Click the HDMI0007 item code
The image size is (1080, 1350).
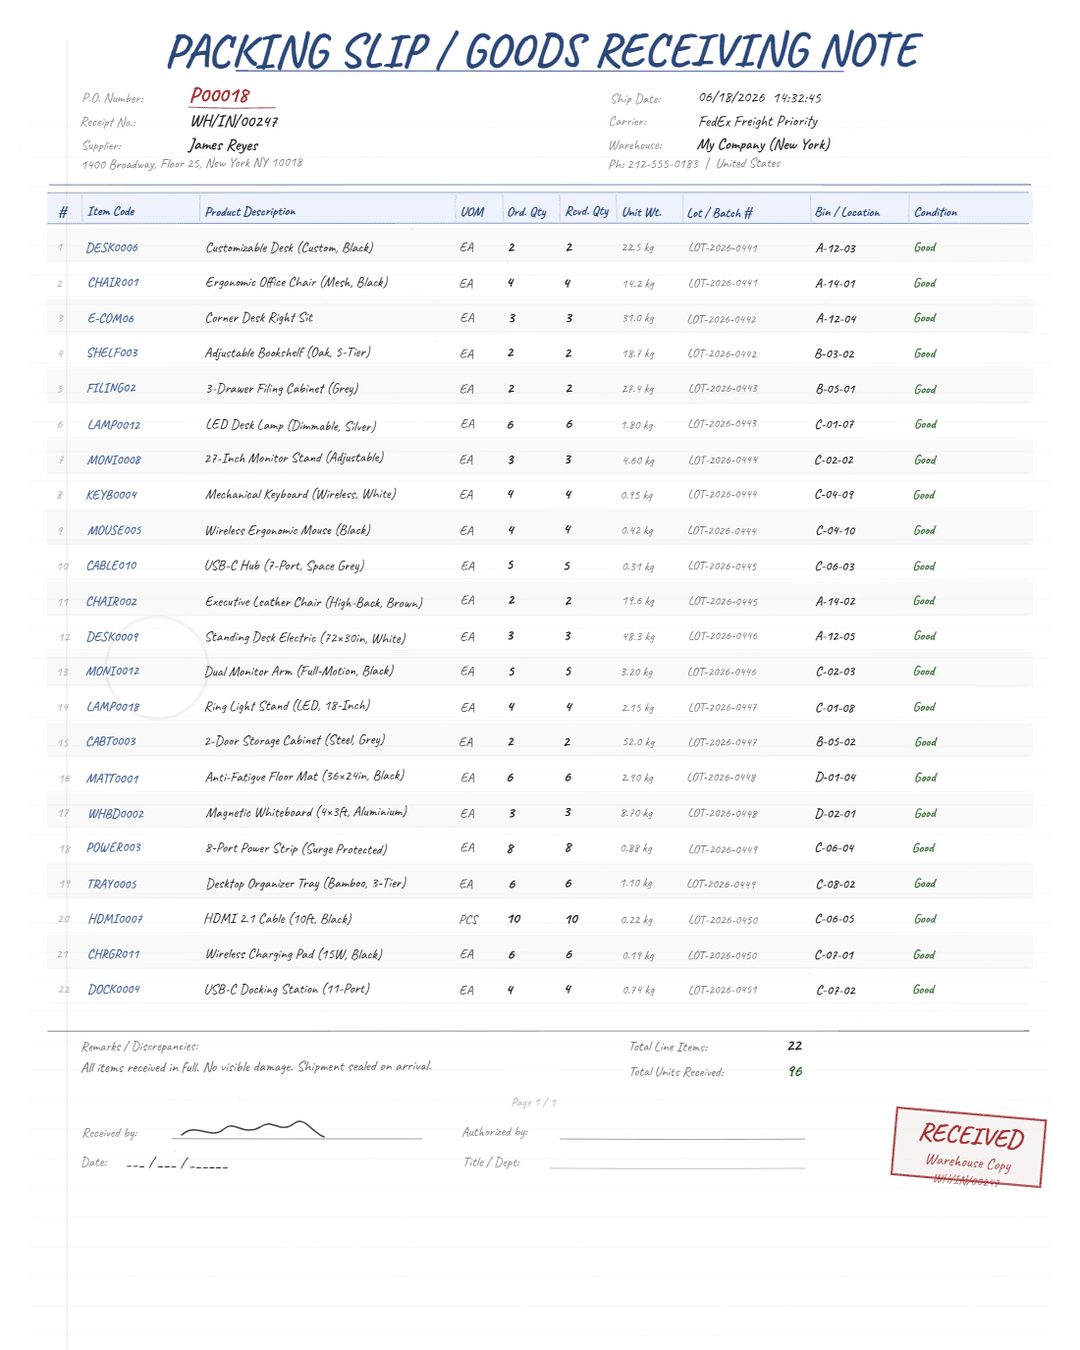coord(115,919)
